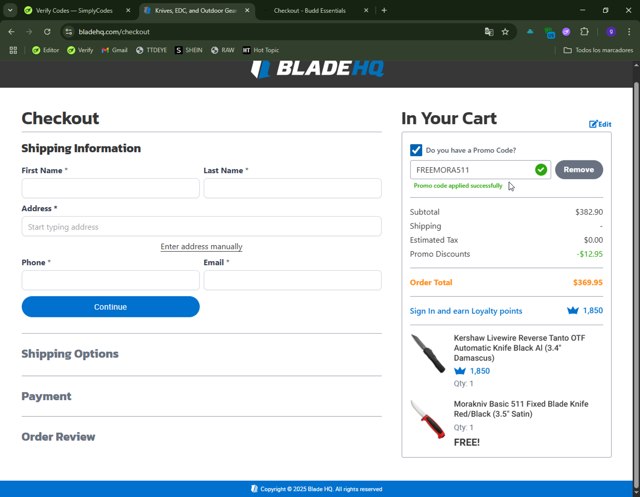Click the Blade HQ logo

[x=317, y=69]
